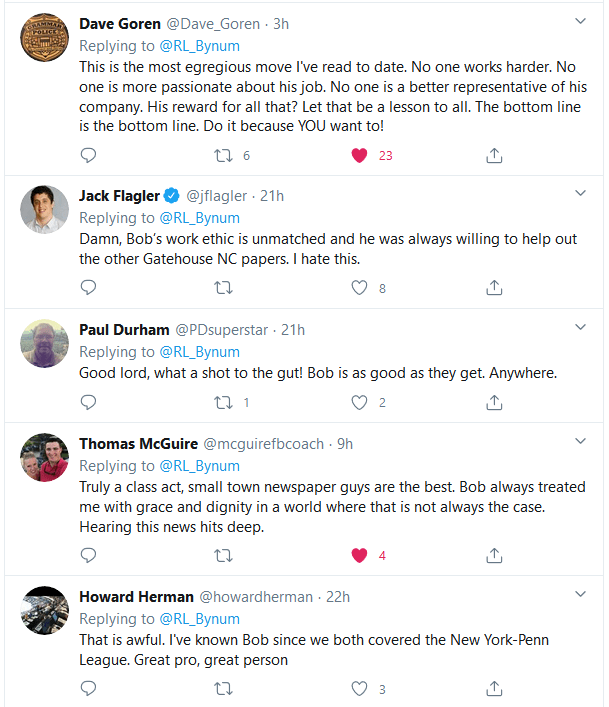Share Thomas McGuire's tweet
609x707 pixels.
[493, 555]
